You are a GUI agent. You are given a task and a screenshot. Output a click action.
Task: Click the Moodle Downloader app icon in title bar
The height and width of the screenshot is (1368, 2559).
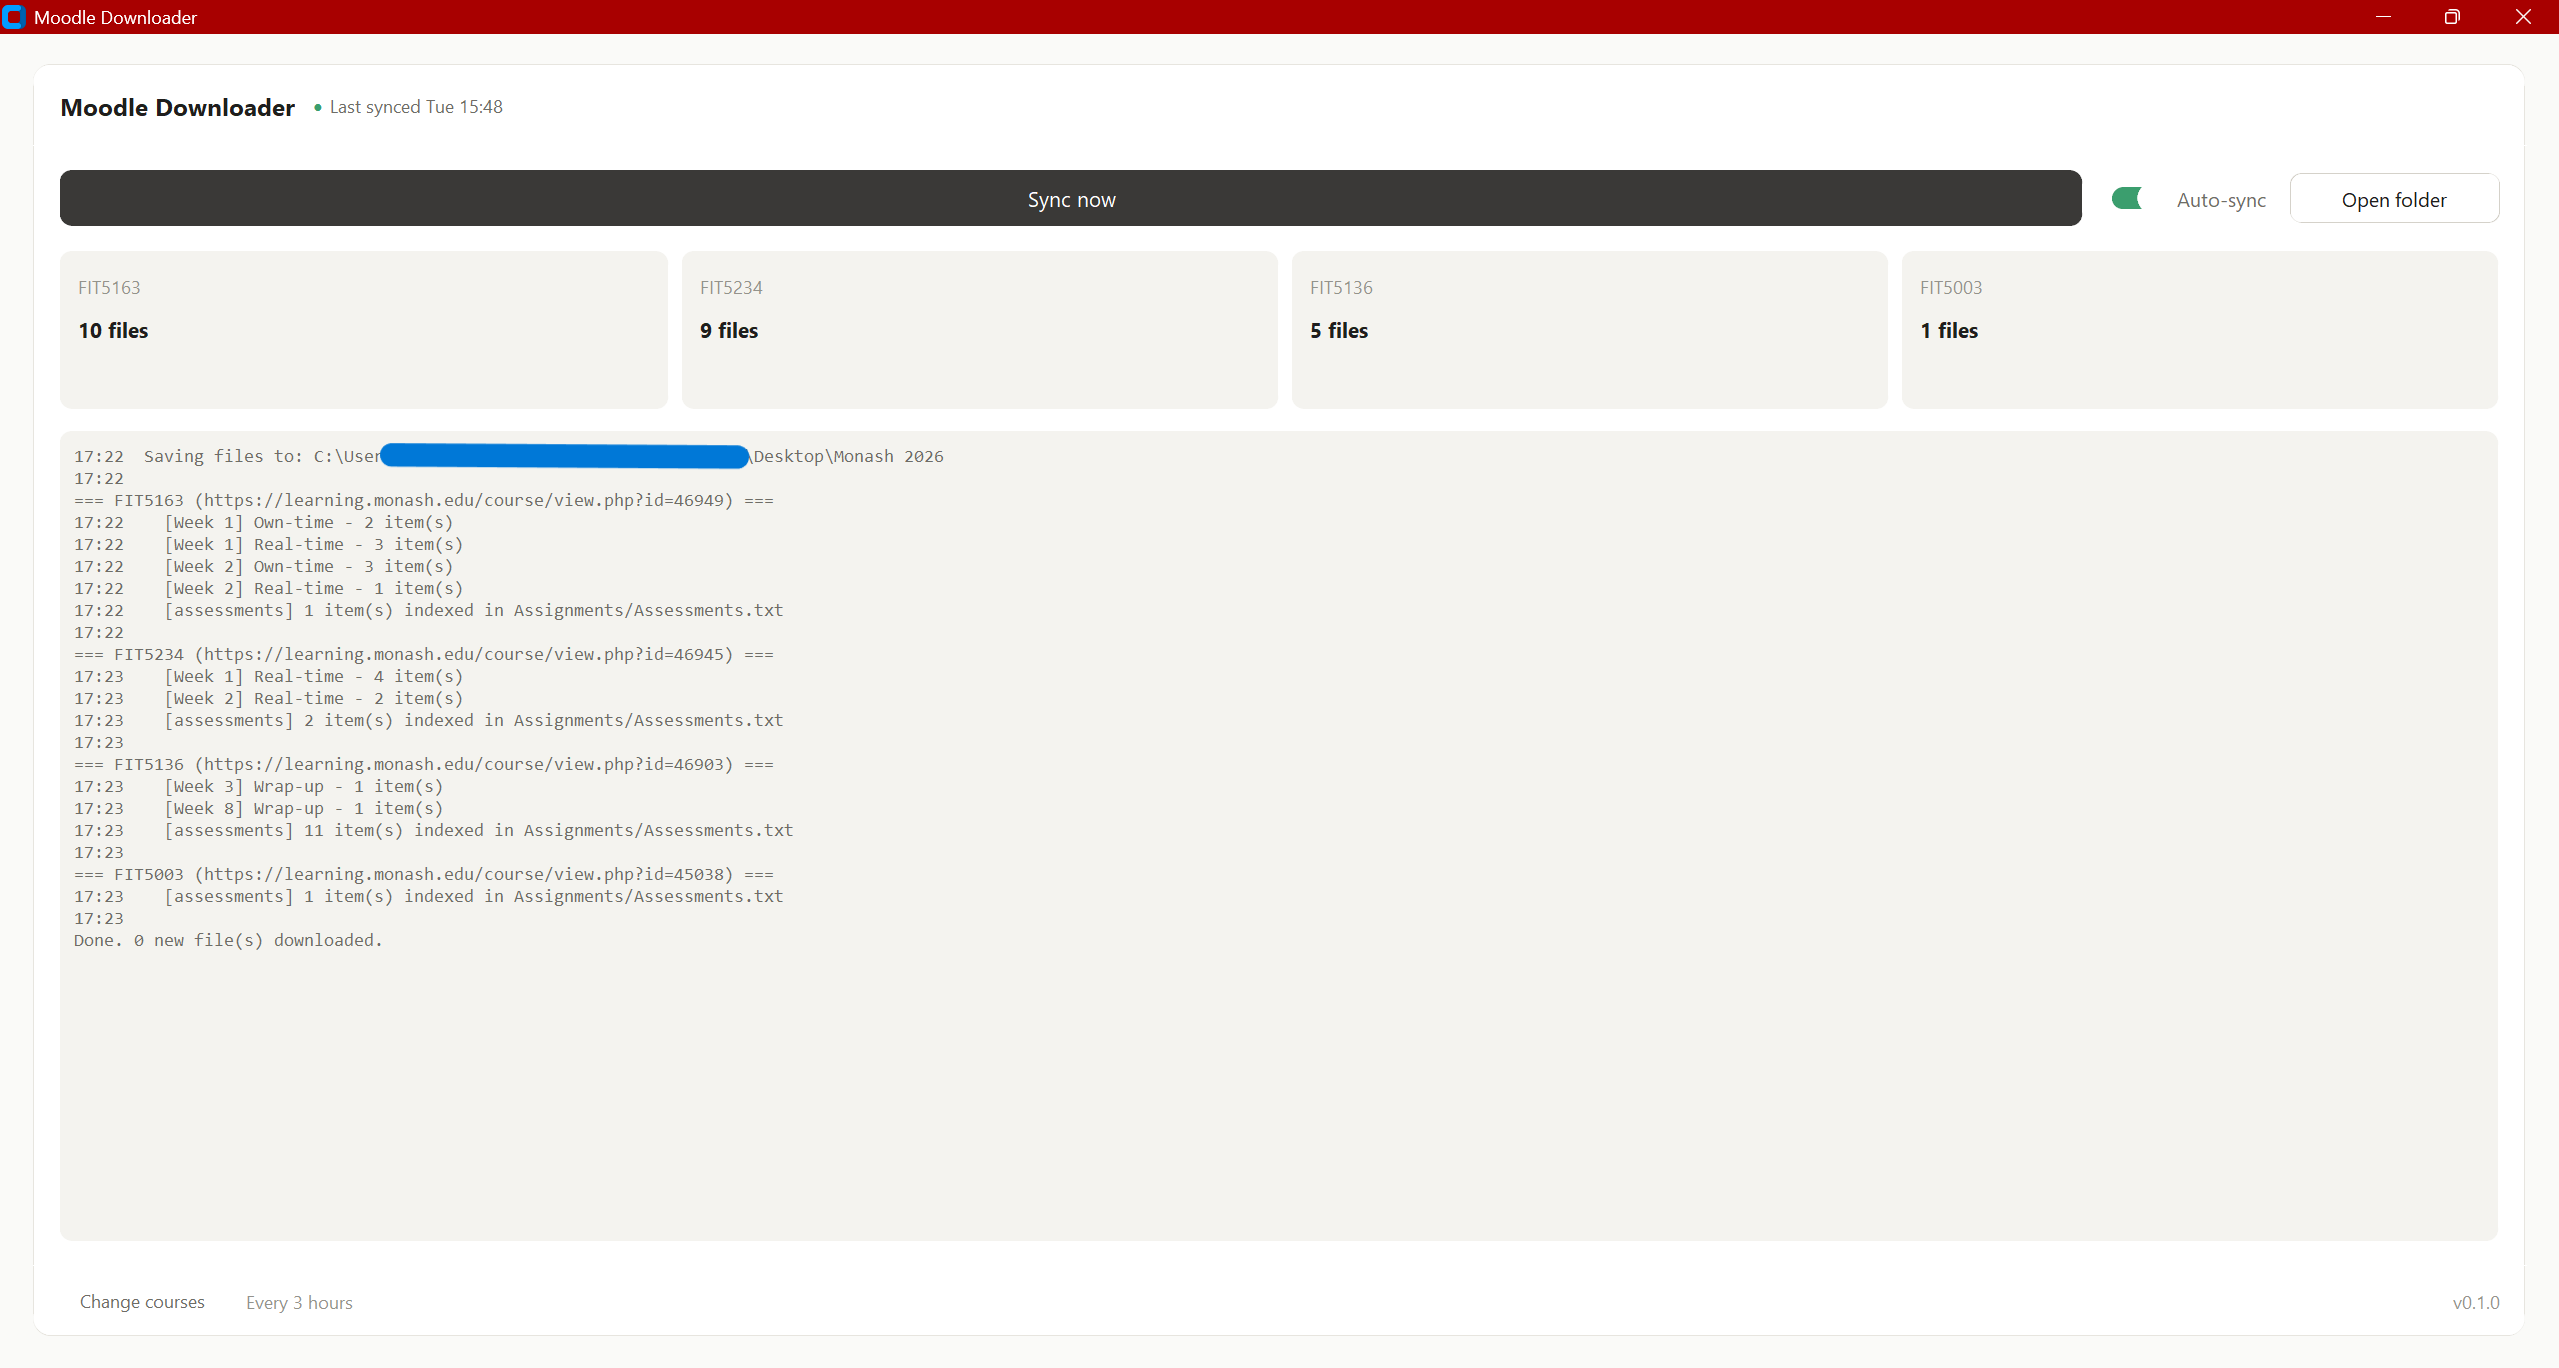tap(14, 17)
